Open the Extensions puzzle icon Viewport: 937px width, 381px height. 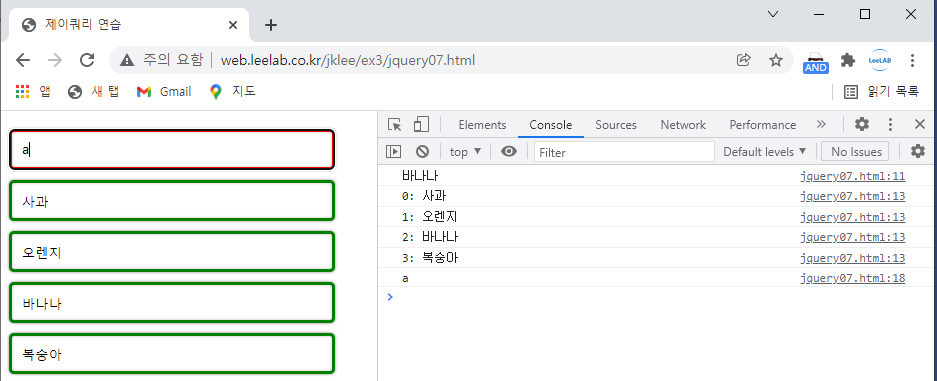(x=847, y=60)
